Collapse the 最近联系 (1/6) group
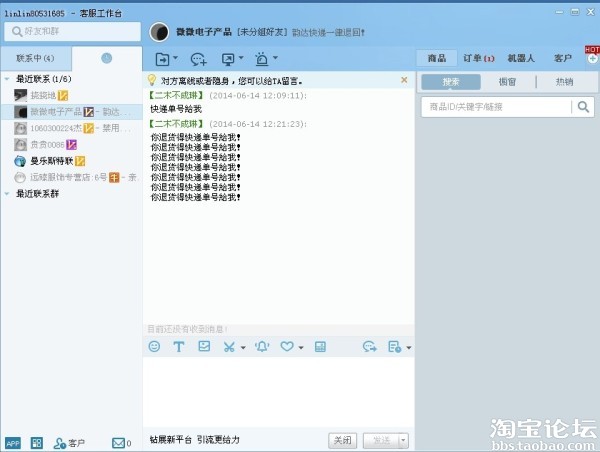The height and width of the screenshot is (452, 600). tap(7, 79)
